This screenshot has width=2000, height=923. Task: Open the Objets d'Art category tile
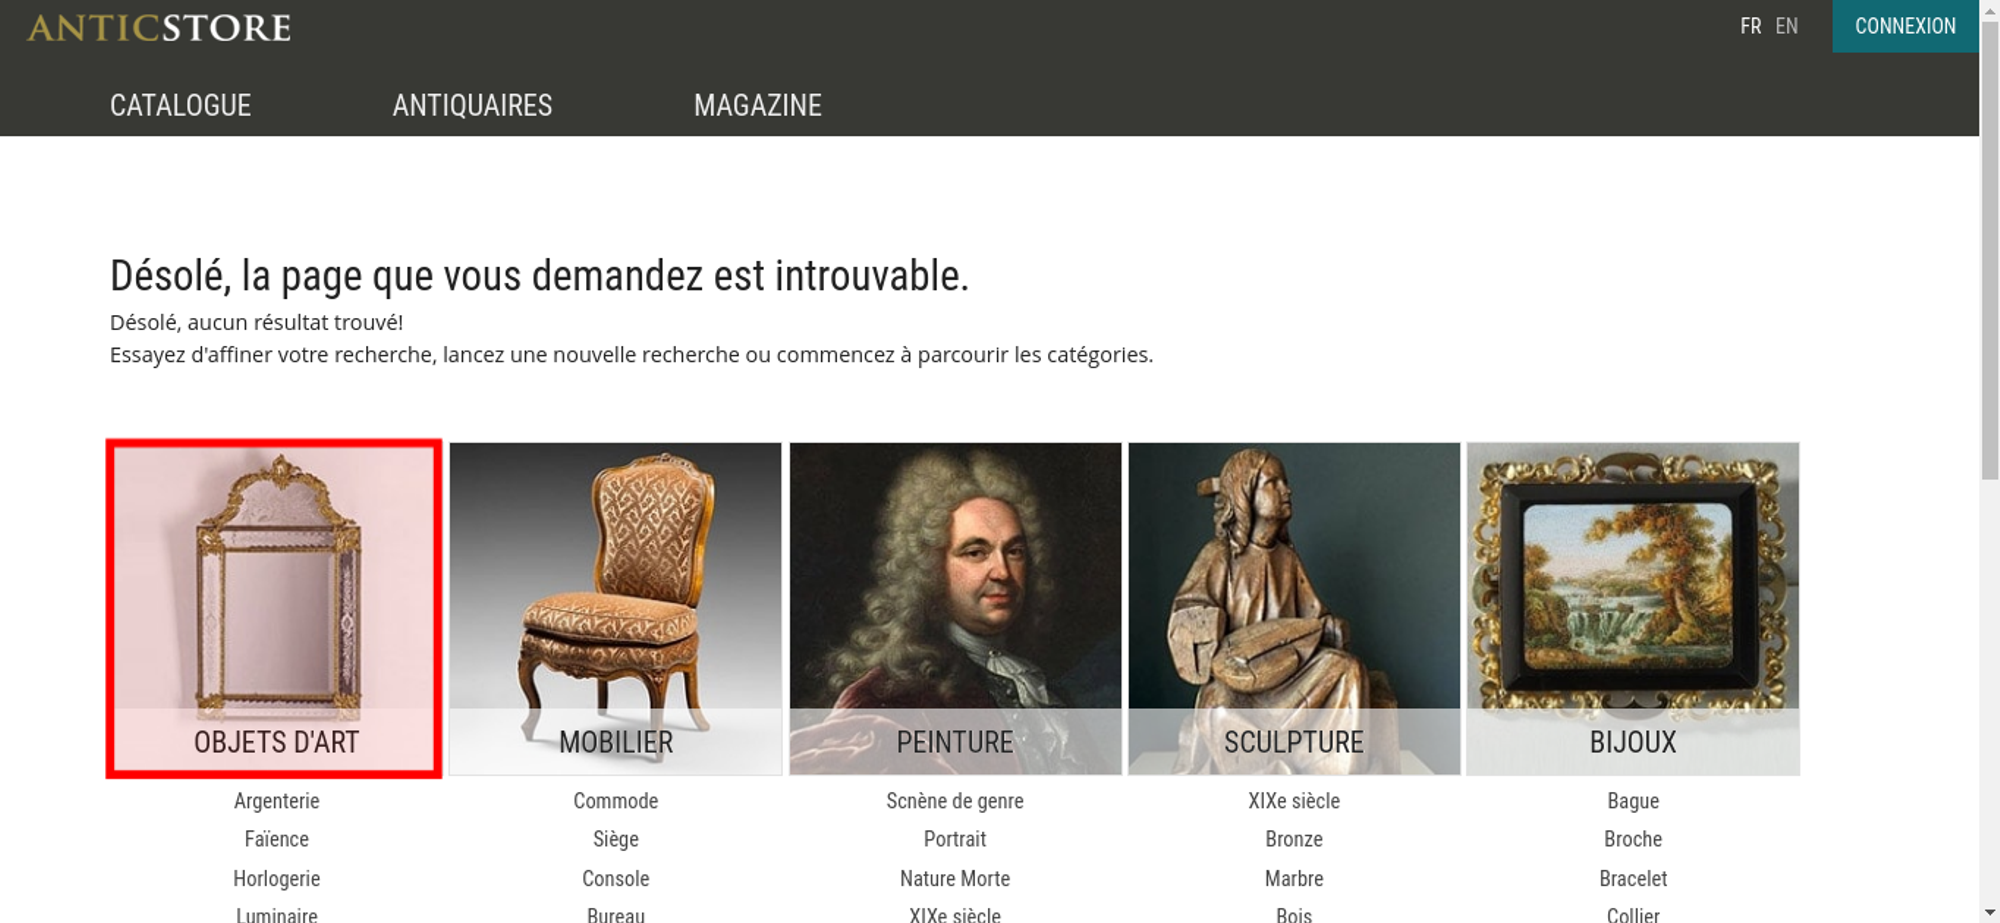(x=274, y=608)
